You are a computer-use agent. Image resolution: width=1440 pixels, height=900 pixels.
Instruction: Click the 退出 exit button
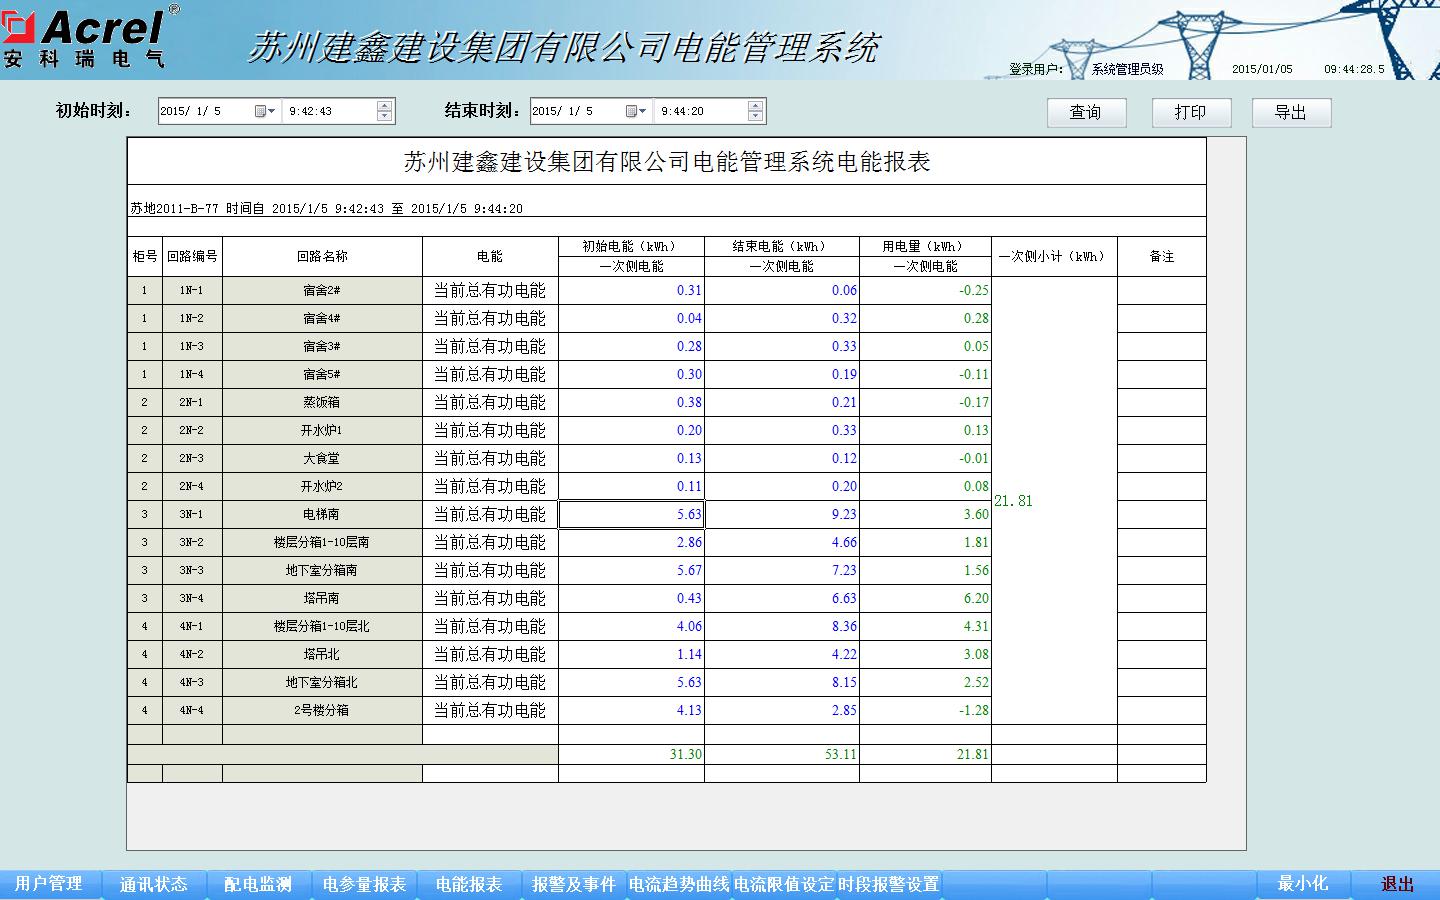point(1397,884)
